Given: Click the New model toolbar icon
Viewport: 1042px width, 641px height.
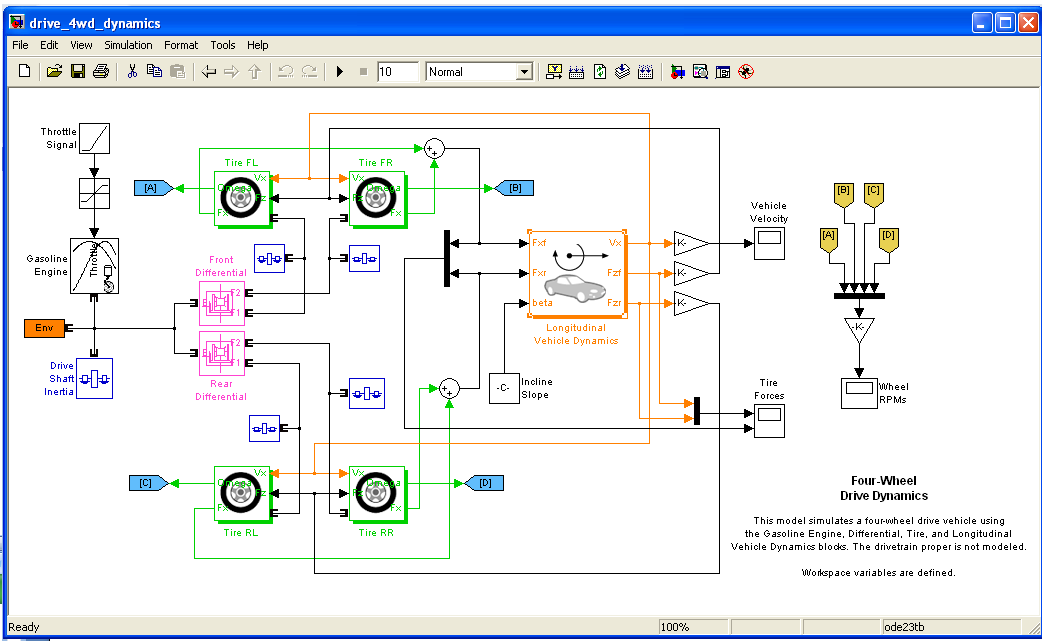Looking at the screenshot, I should (25, 71).
